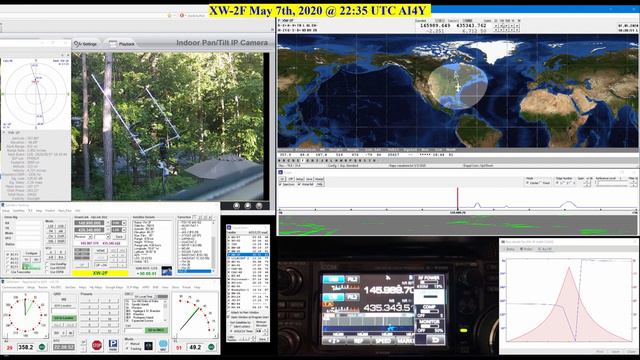Click the first round camera control icon

(236, 206)
